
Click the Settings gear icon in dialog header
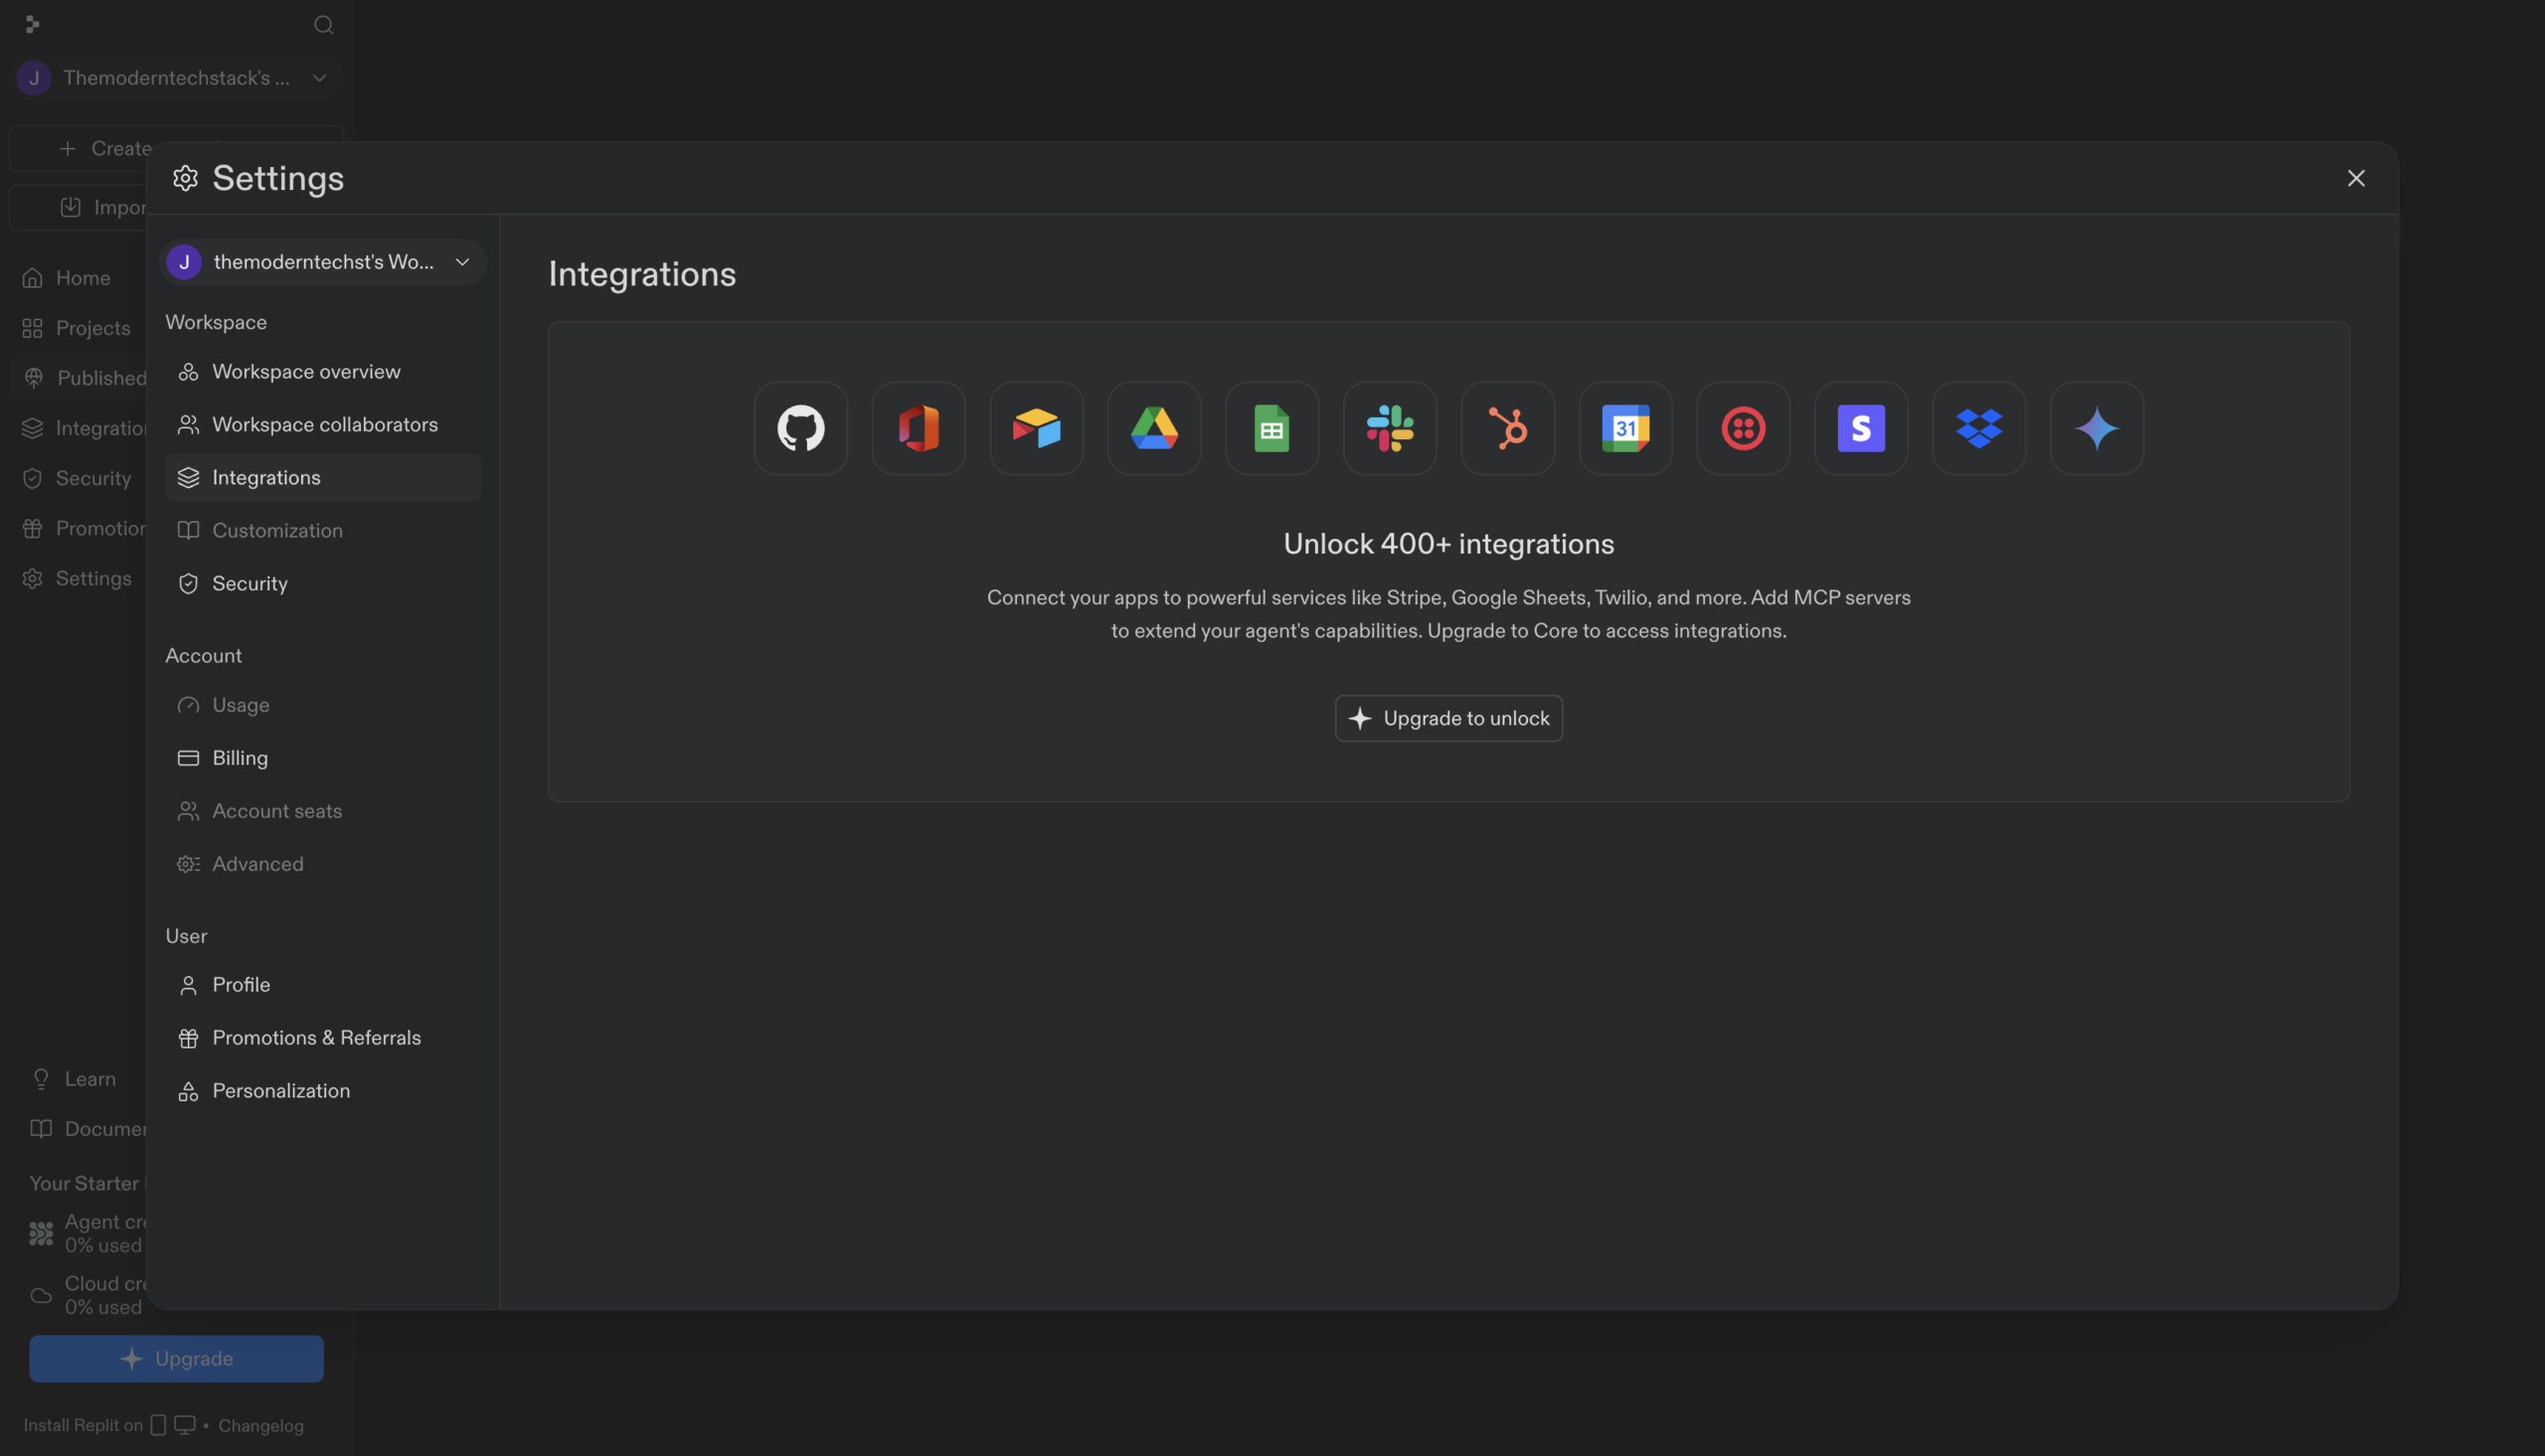click(186, 178)
